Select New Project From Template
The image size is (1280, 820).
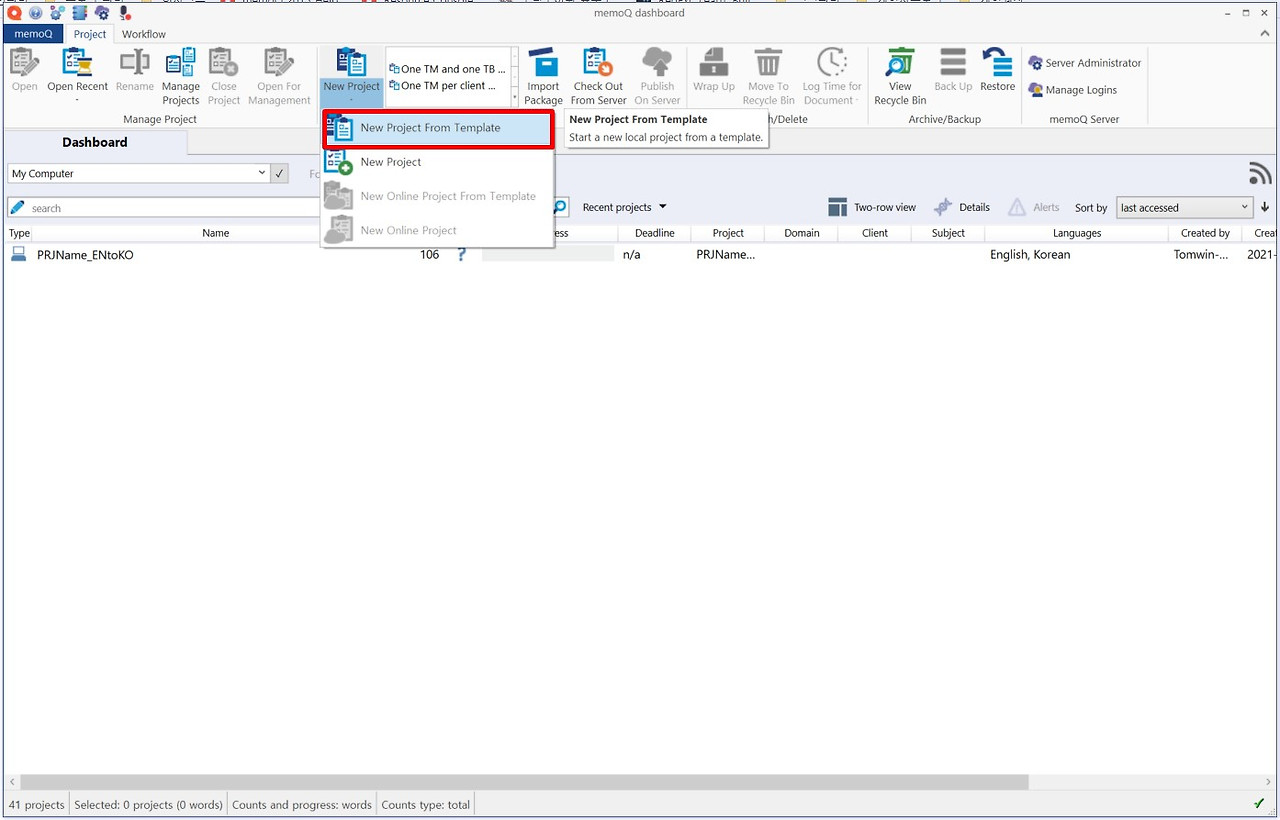pyautogui.click(x=437, y=128)
